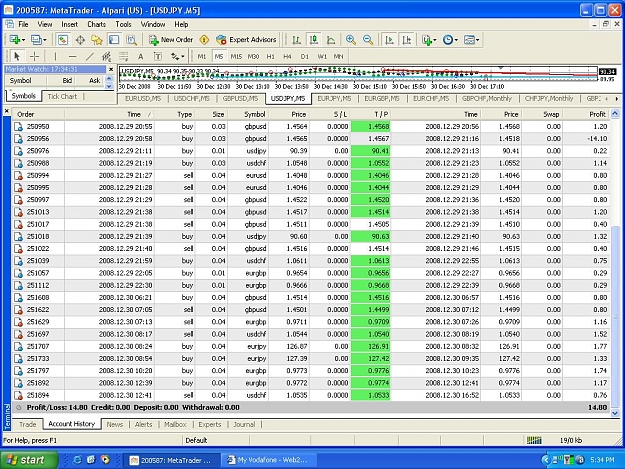Toggle the Terminal panel toolbar icon
The height and width of the screenshot is (469, 625).
pyautogui.click(x=114, y=39)
